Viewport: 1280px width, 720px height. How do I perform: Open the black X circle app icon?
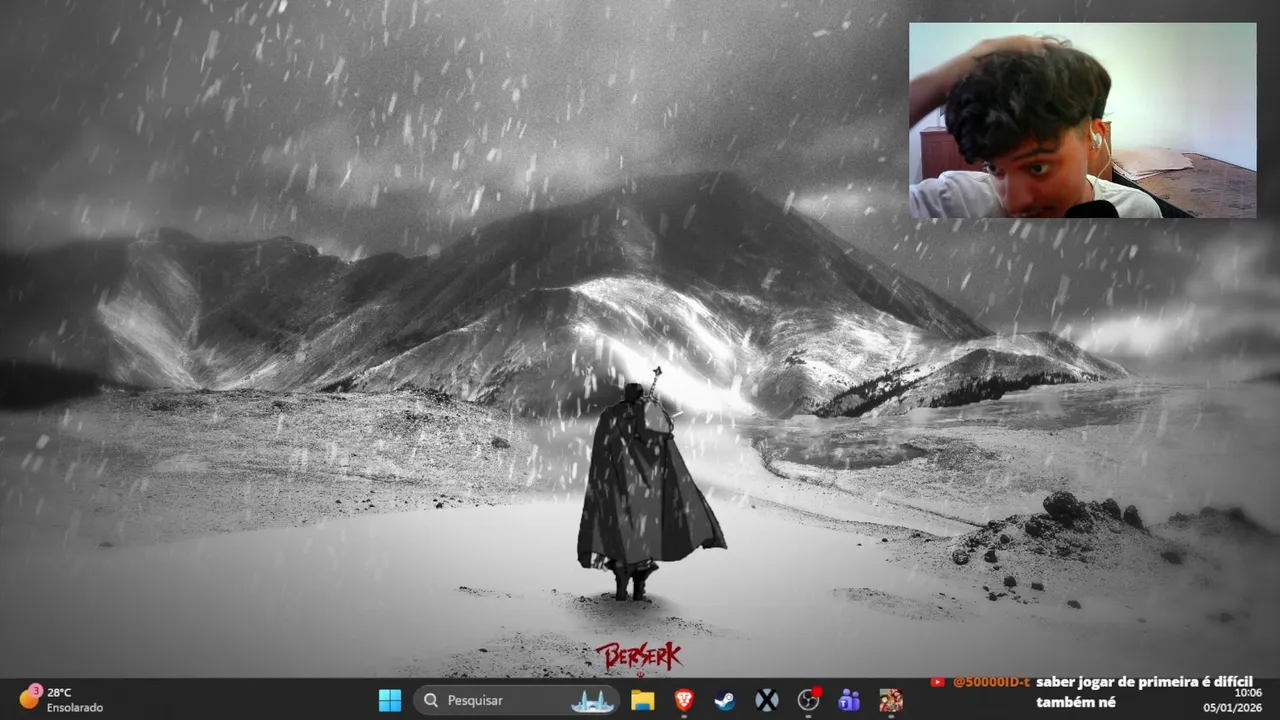click(767, 700)
